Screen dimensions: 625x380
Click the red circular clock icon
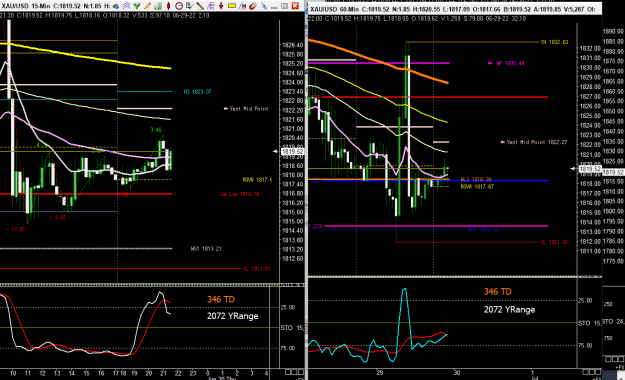click(x=179, y=6)
